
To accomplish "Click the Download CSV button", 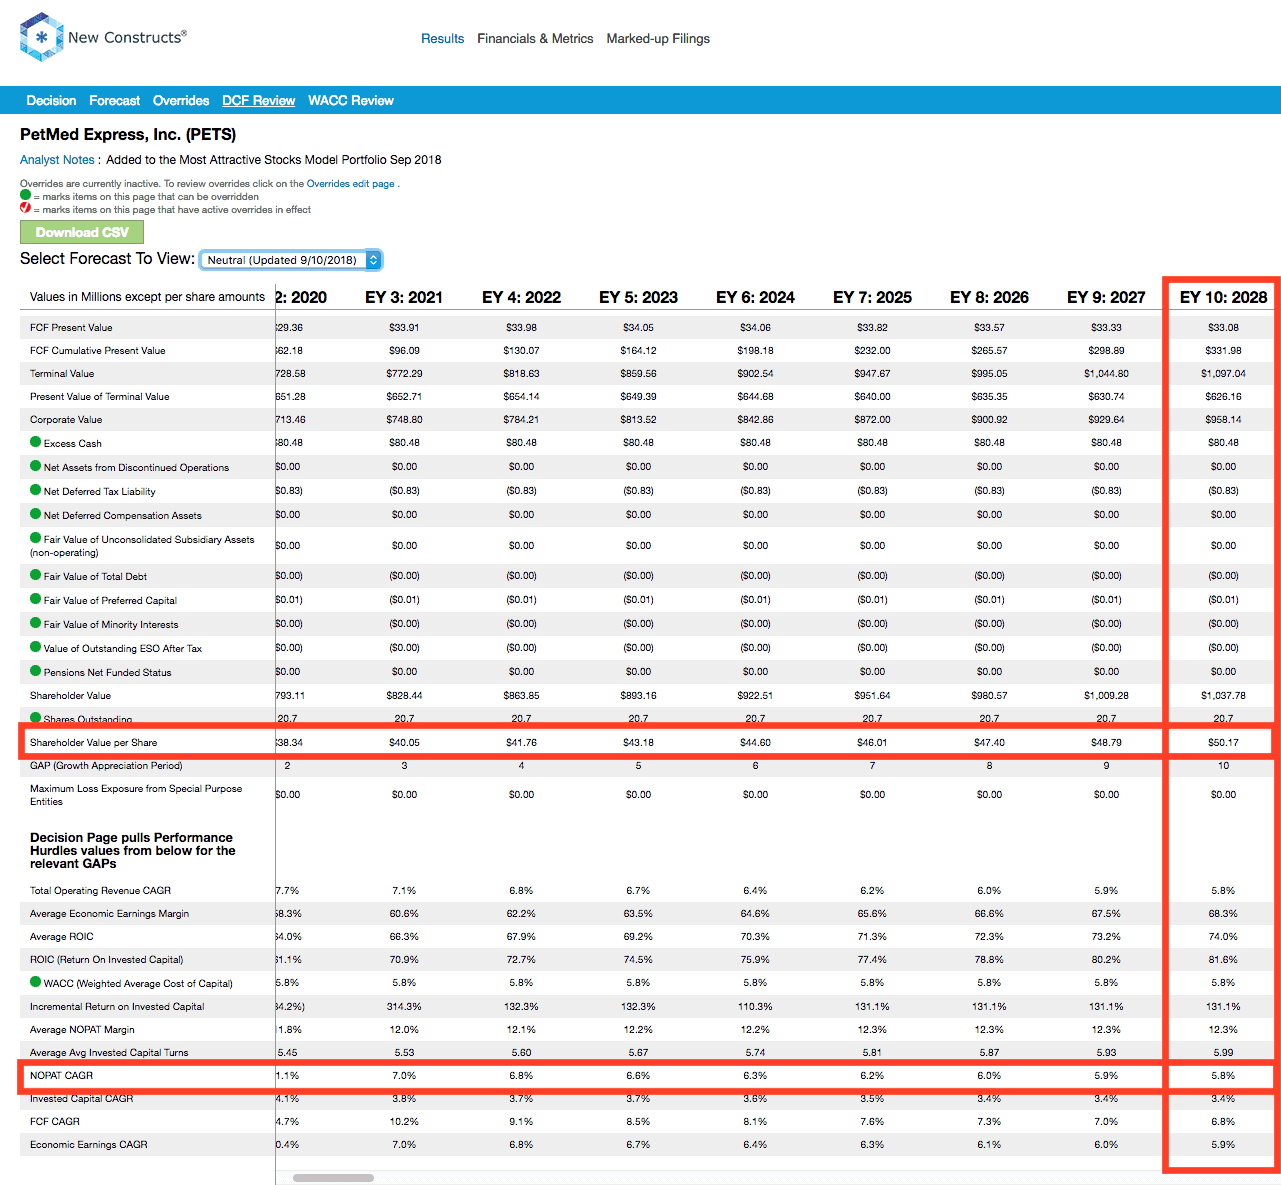I will click(82, 232).
